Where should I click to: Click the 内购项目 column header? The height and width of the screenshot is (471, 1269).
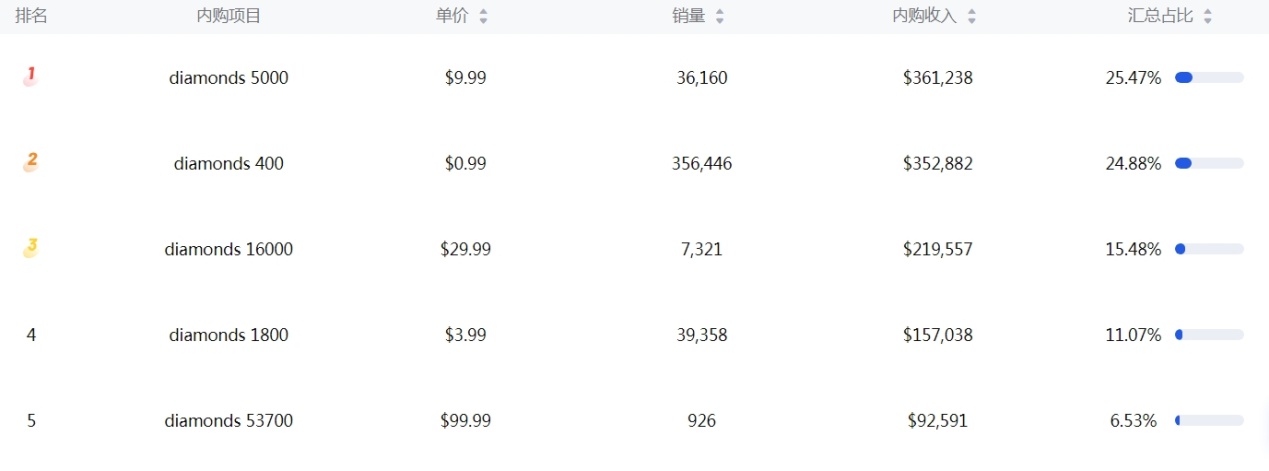pyautogui.click(x=229, y=16)
